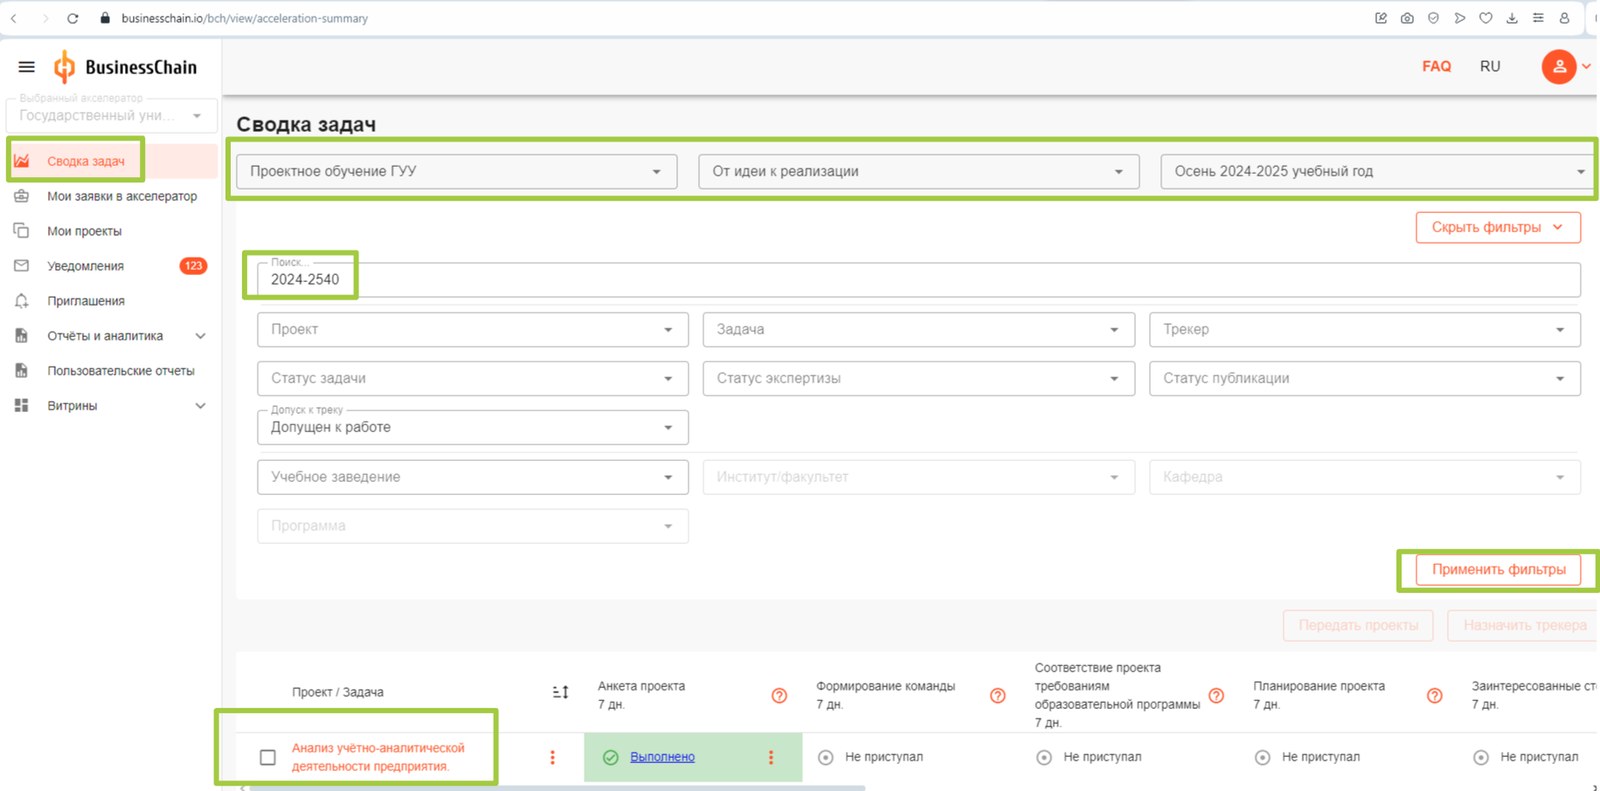1600x791 pixels.
Task: Click the browser screenshot camera icon
Action: click(x=1407, y=18)
